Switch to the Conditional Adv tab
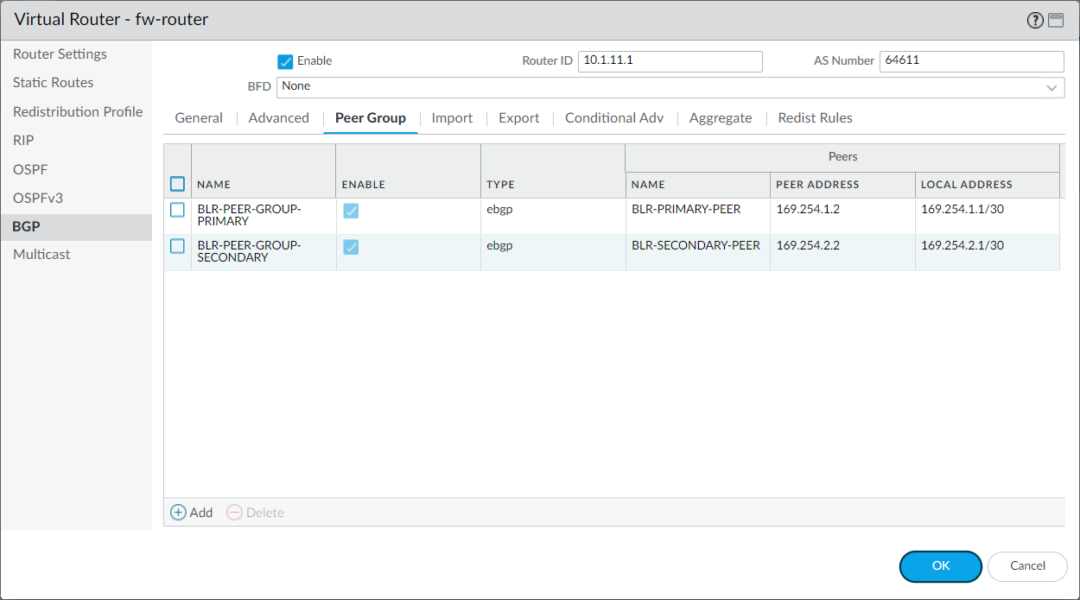The height and width of the screenshot is (600, 1080). (613, 117)
